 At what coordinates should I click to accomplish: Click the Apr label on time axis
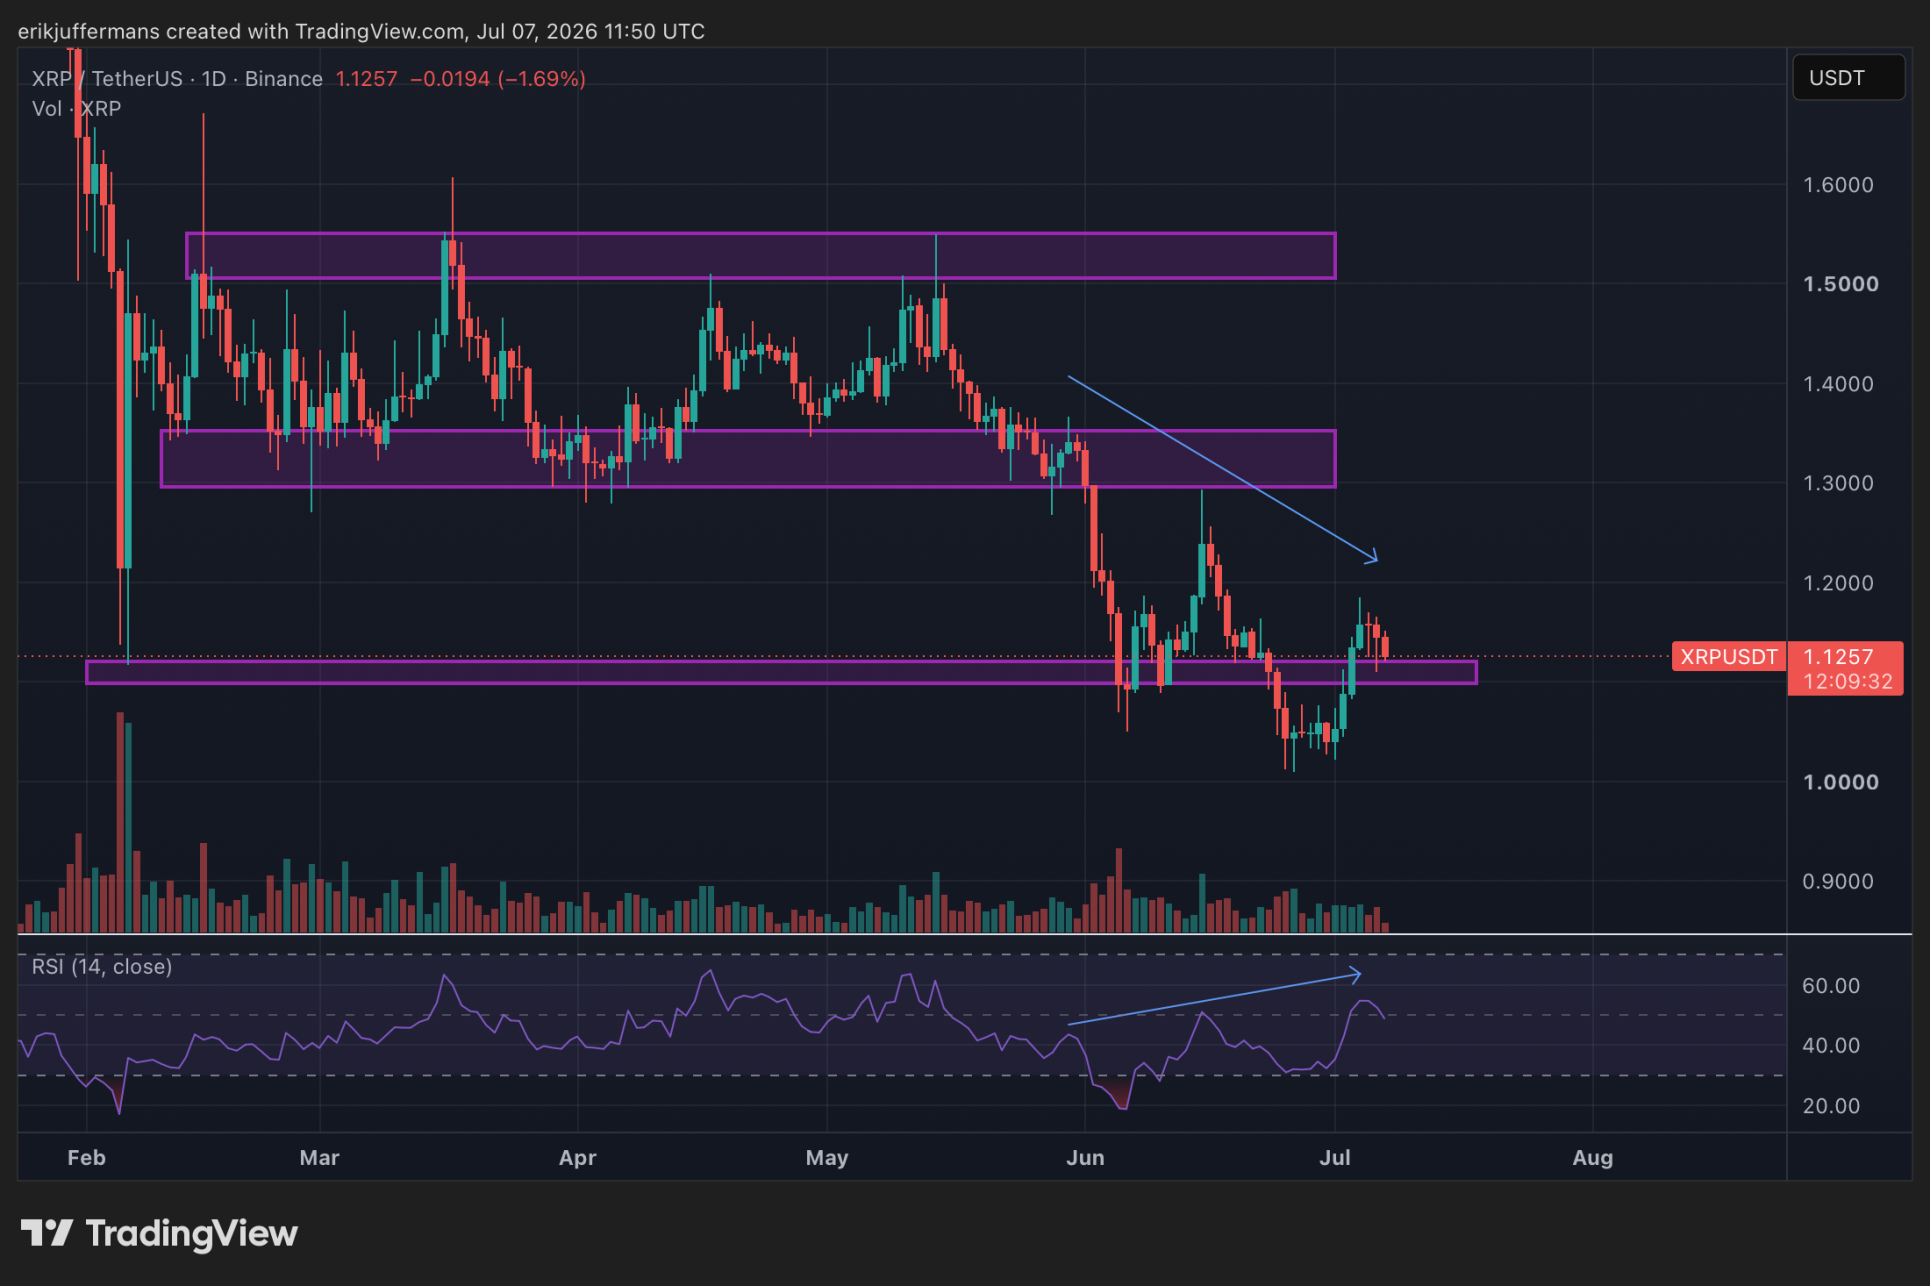(577, 1158)
